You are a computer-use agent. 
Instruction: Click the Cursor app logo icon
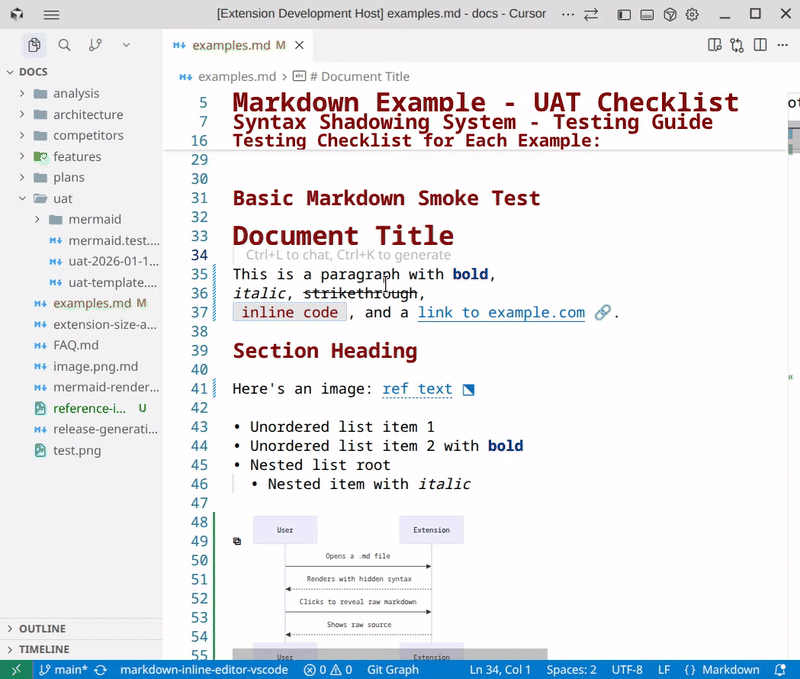click(x=17, y=14)
